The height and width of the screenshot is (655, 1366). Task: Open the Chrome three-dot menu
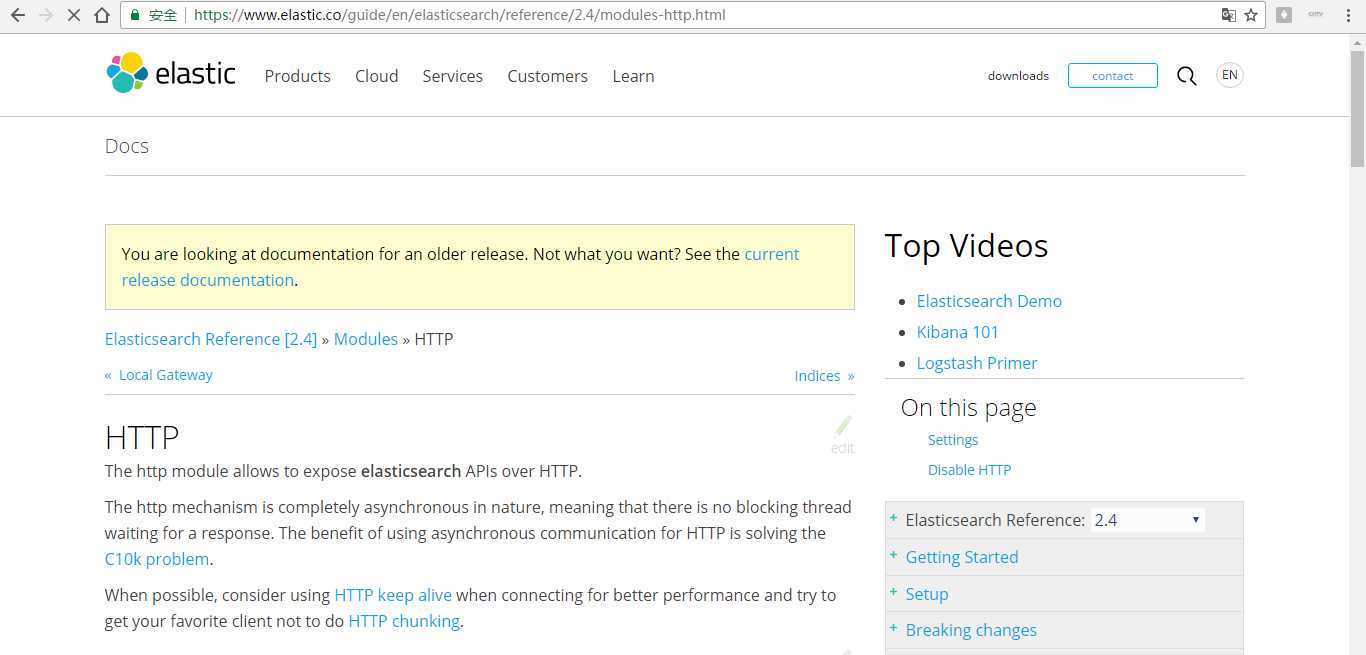1347,15
